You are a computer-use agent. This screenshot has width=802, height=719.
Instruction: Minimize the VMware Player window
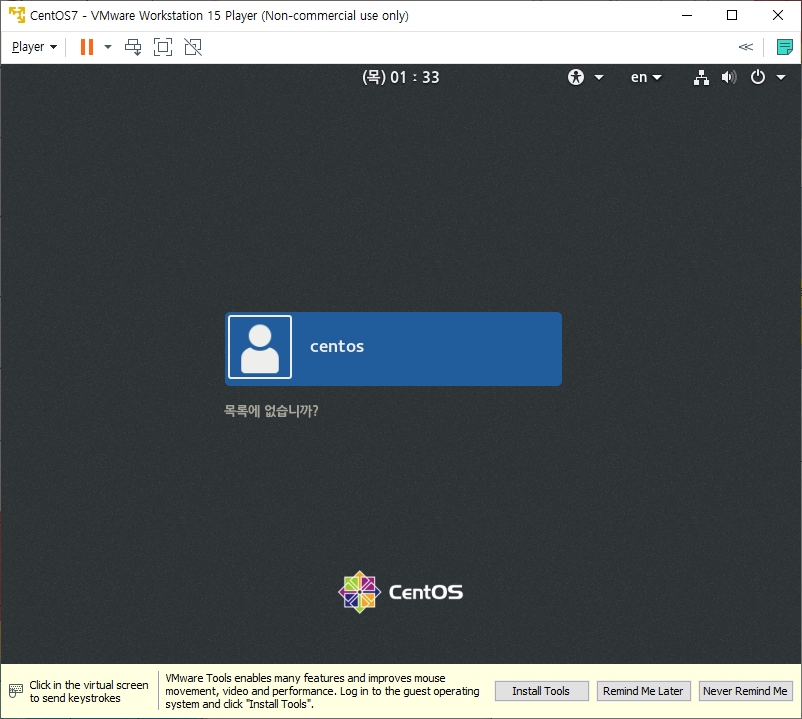[687, 15]
